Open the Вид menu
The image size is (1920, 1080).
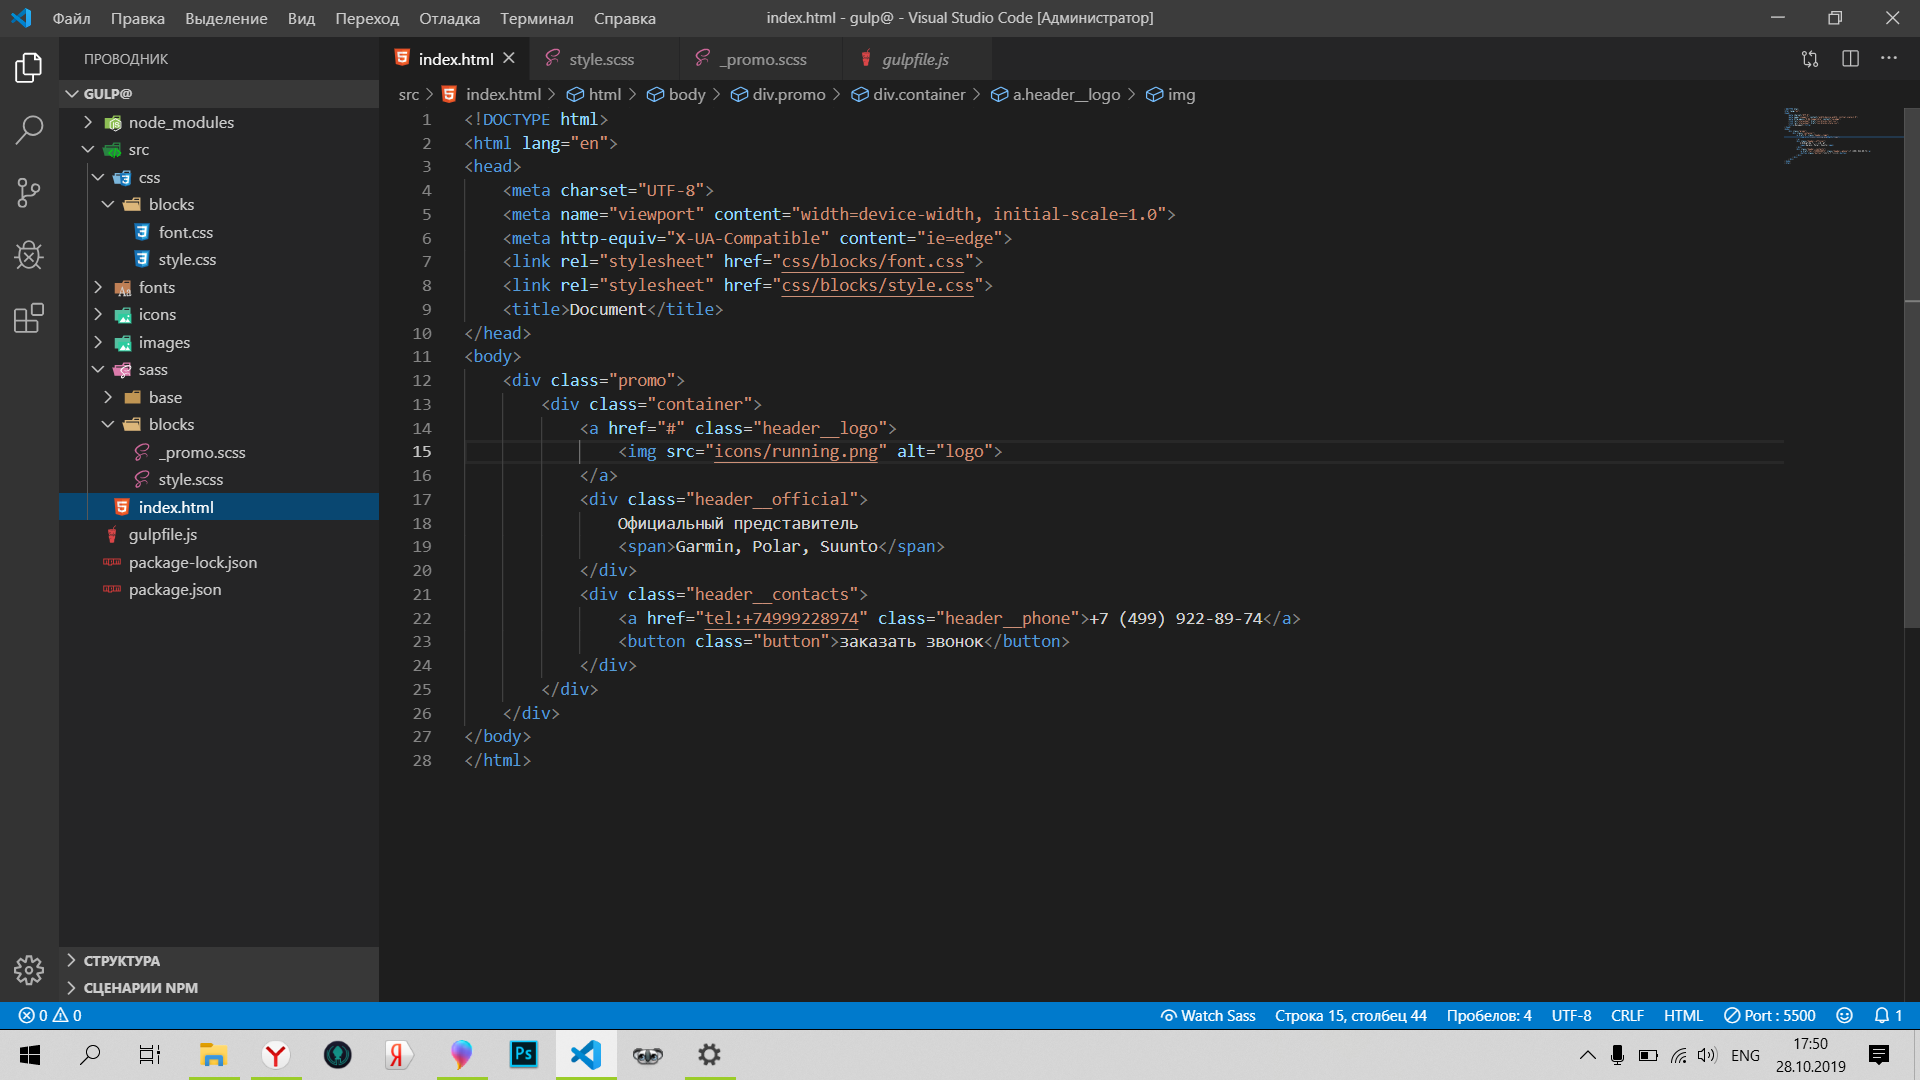(x=301, y=18)
